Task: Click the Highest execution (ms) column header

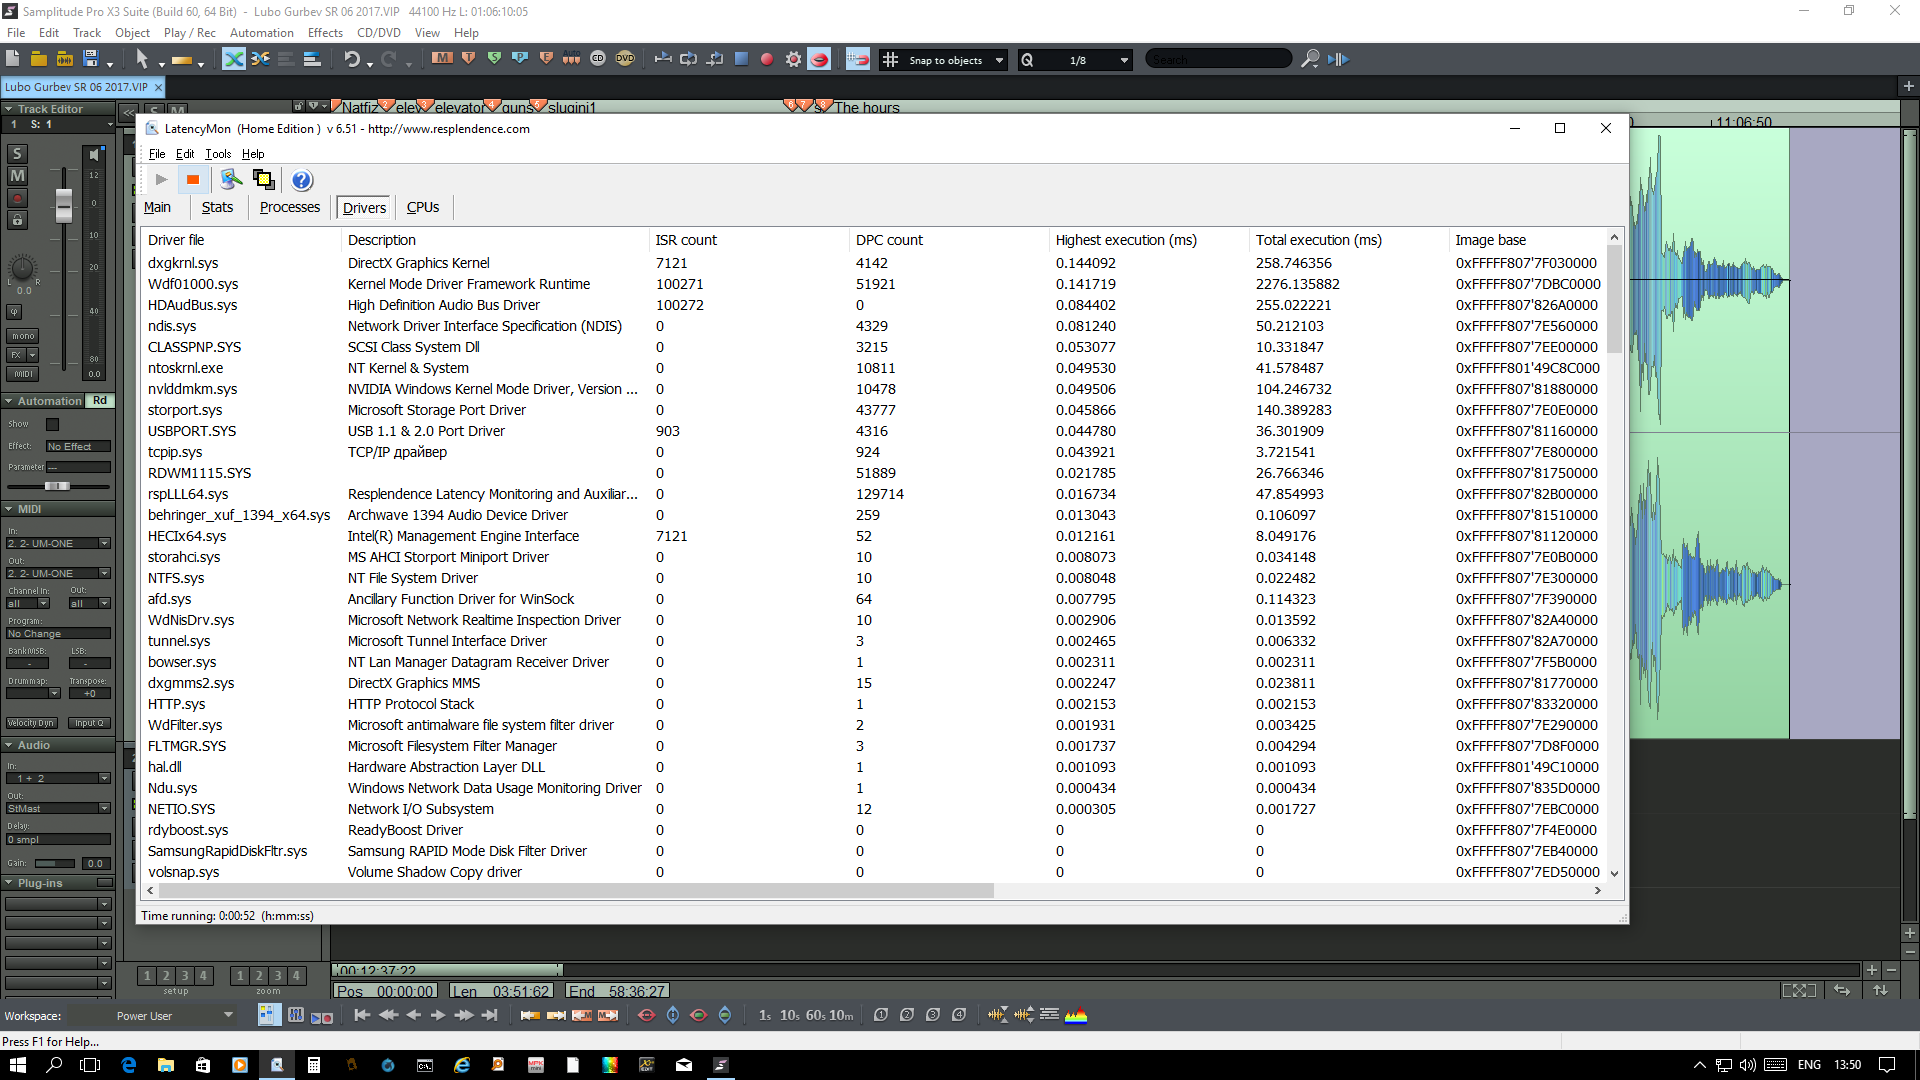Action: (x=1125, y=240)
